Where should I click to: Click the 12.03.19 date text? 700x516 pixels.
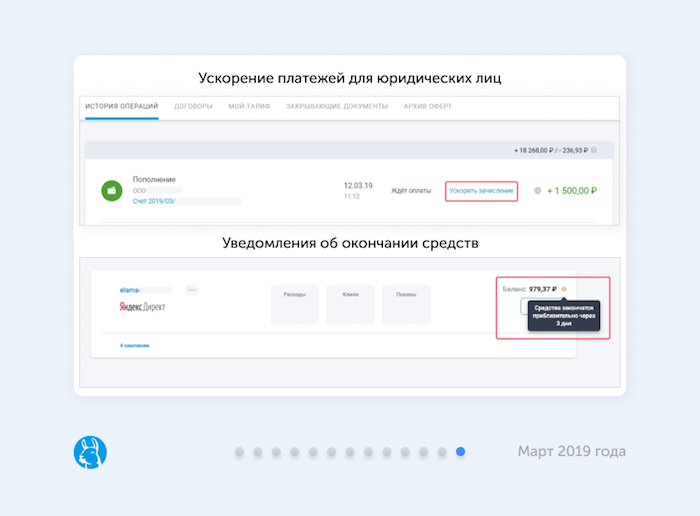(x=358, y=185)
